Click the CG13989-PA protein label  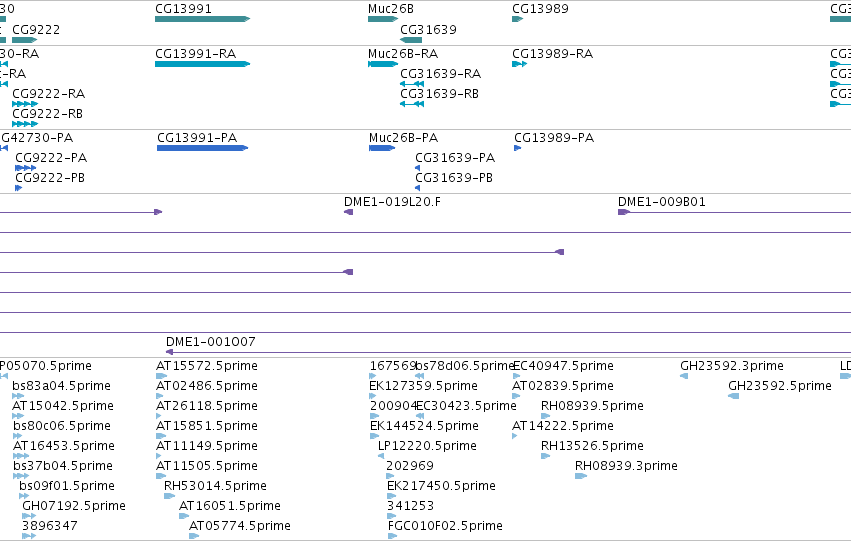[x=554, y=137]
